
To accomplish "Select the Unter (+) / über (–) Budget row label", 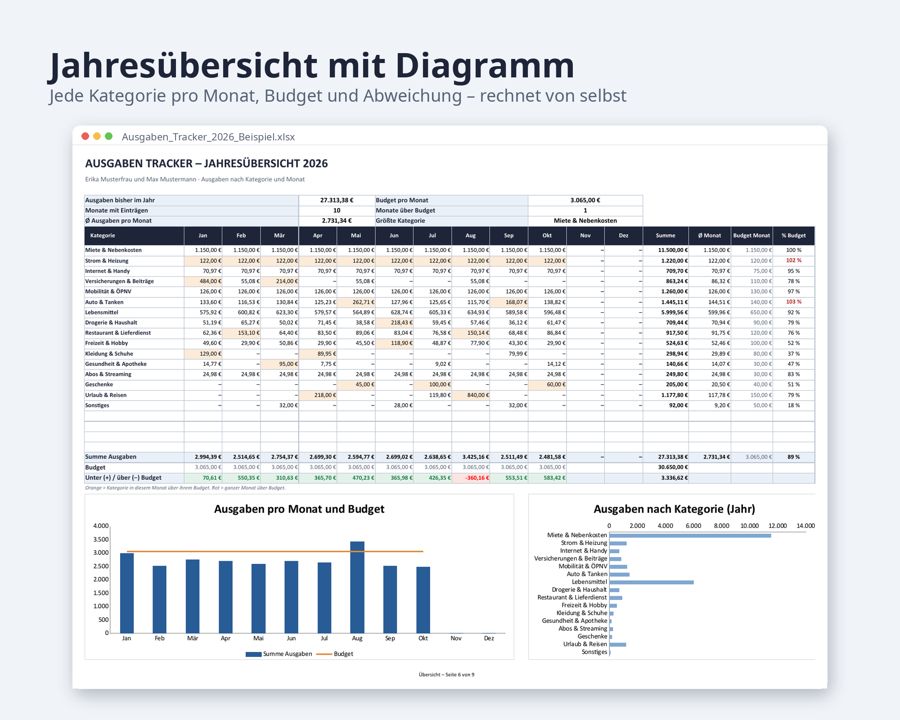I will [x=134, y=478].
